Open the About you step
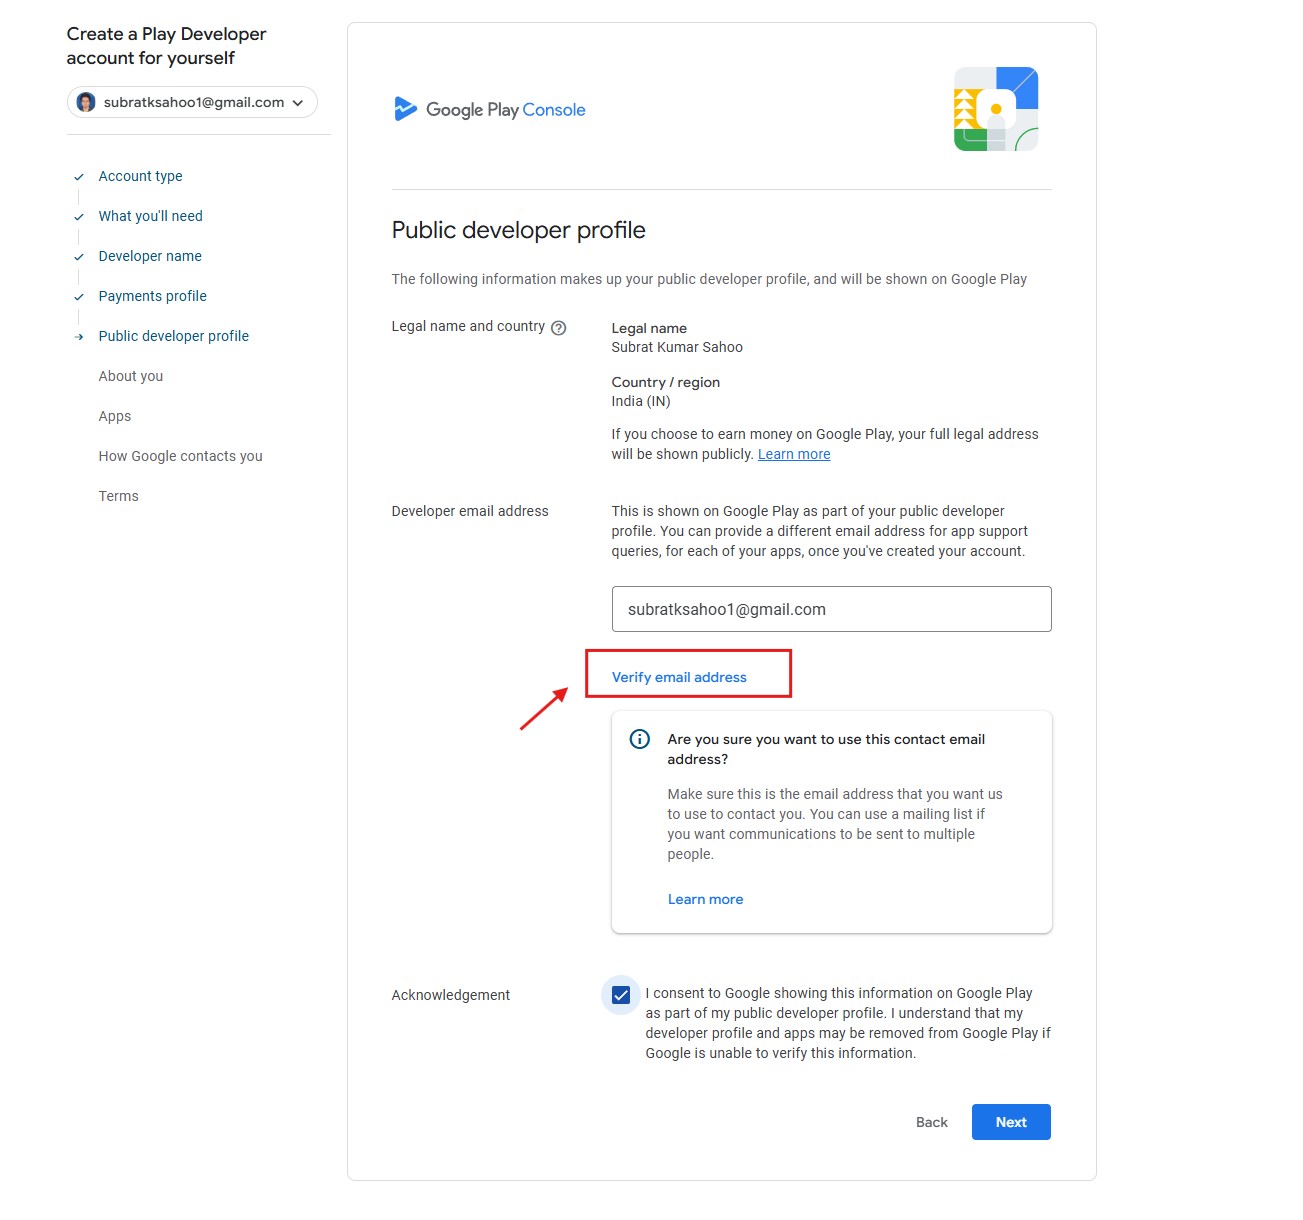The width and height of the screenshot is (1303, 1220). coord(130,376)
